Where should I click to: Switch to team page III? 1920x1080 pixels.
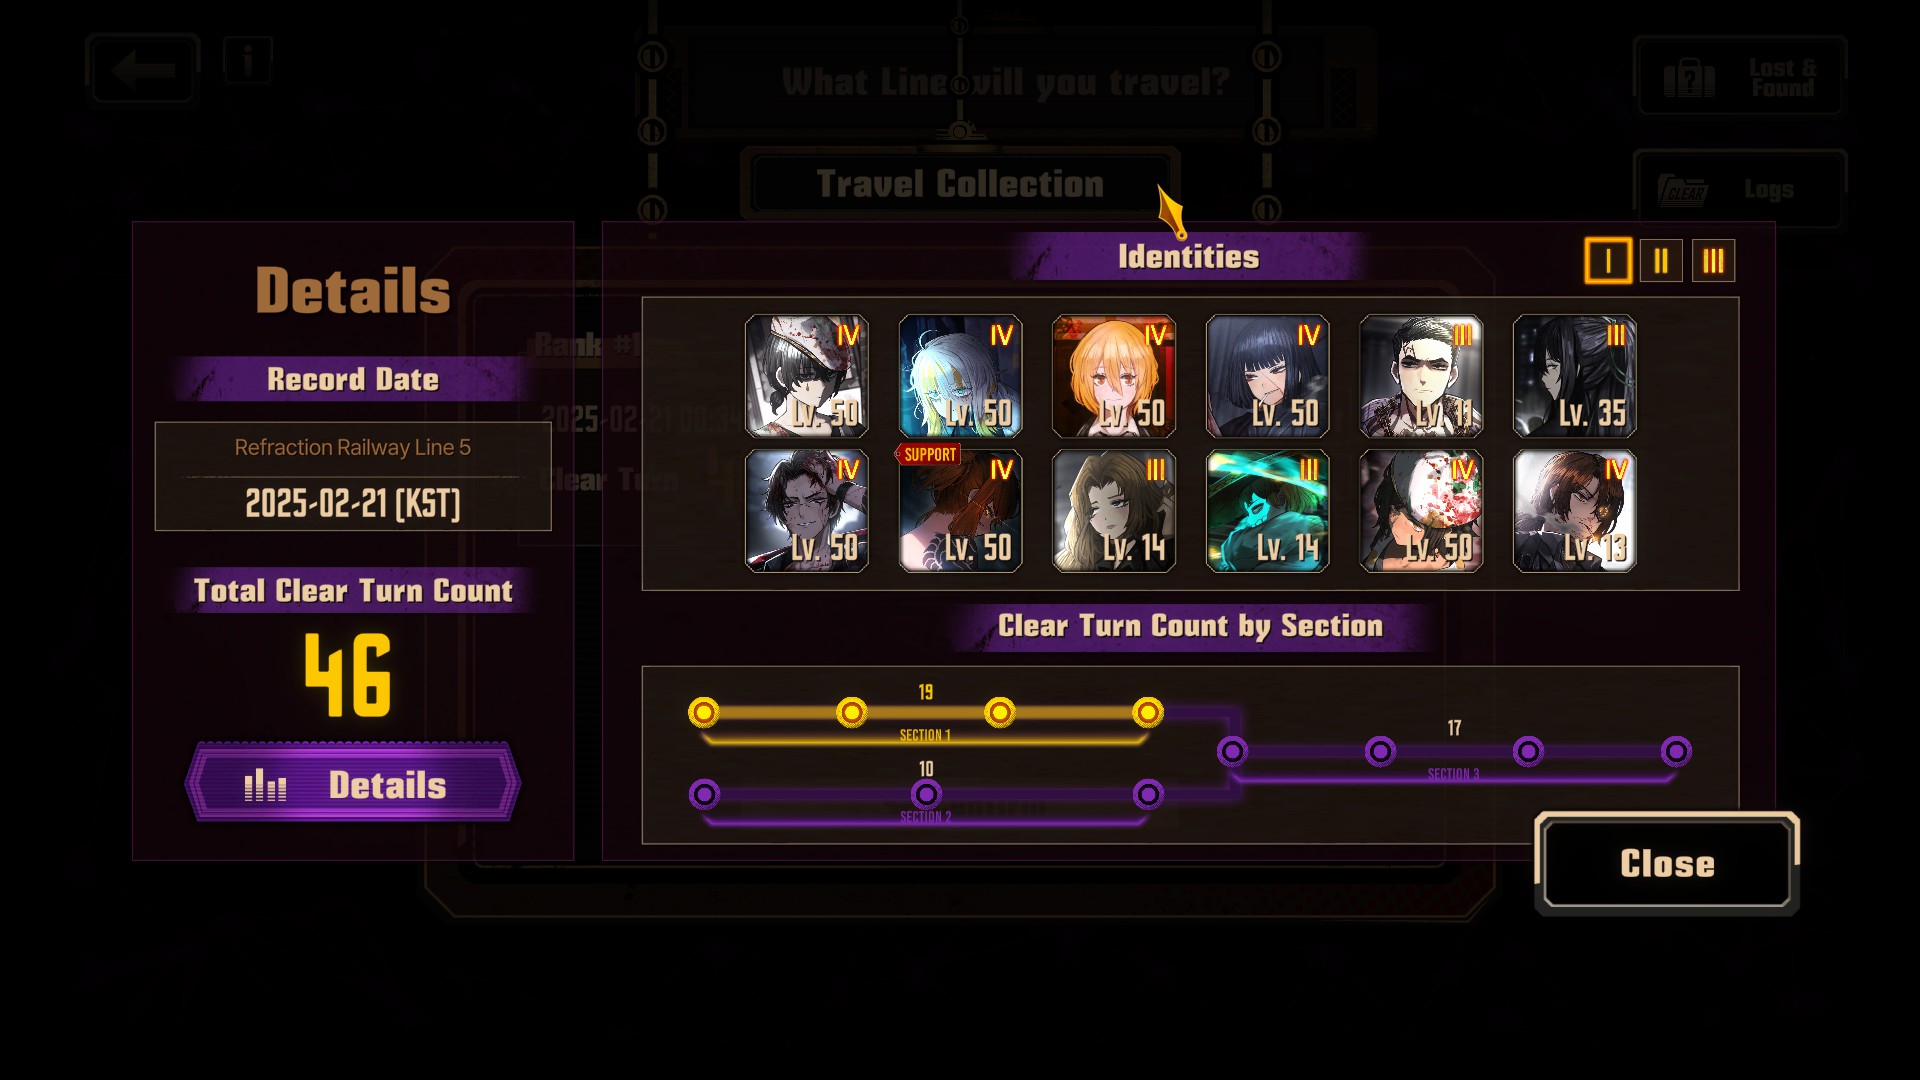tap(1713, 261)
